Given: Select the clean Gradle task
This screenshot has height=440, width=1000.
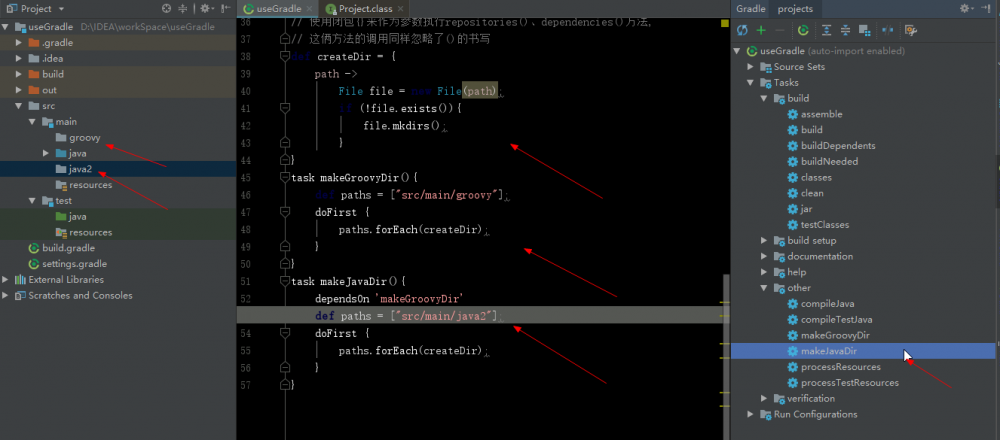Looking at the screenshot, I should tap(812, 193).
